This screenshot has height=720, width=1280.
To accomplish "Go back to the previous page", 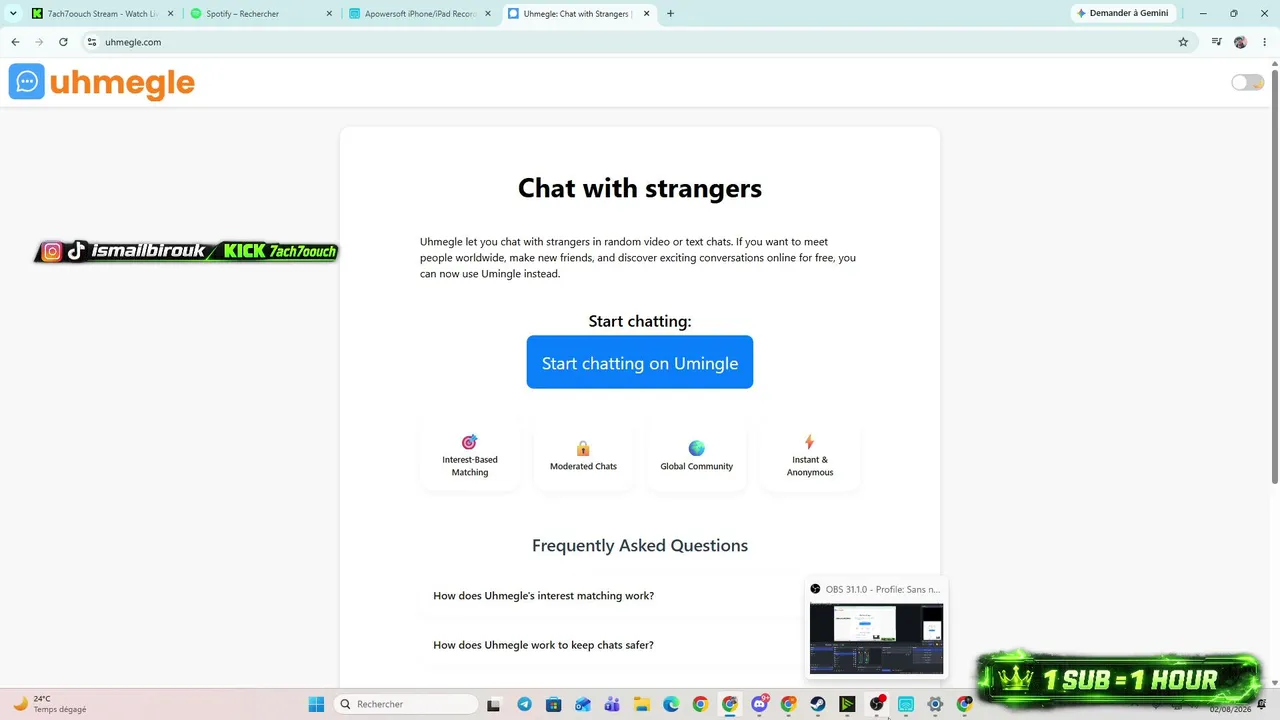I will click(x=15, y=42).
